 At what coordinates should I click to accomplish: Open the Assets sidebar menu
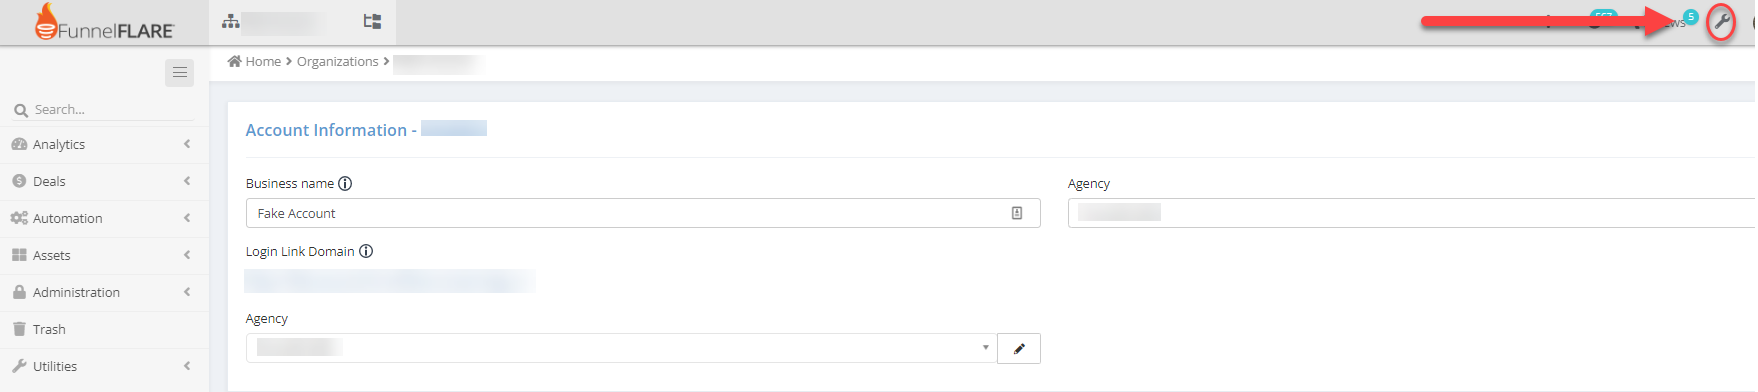click(104, 255)
